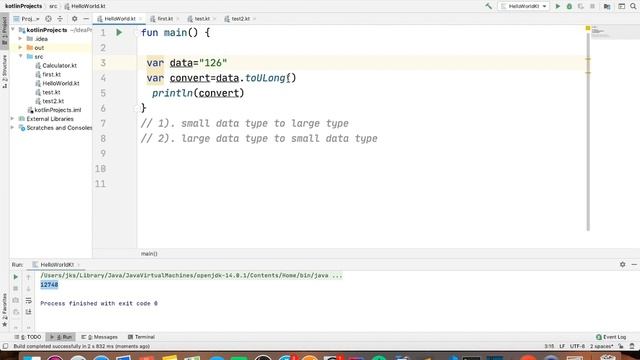Expand External Libraries node
This screenshot has width=640, height=360.
tap(13, 119)
